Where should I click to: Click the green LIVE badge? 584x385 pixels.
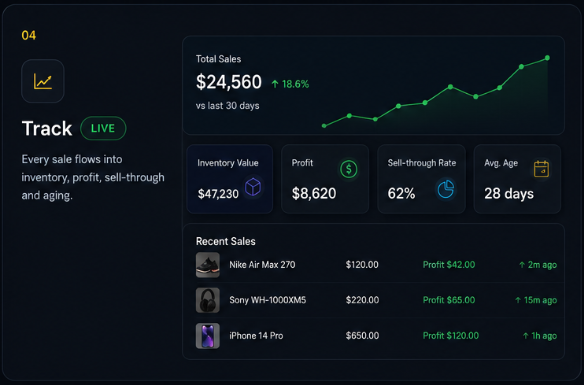[103, 128]
